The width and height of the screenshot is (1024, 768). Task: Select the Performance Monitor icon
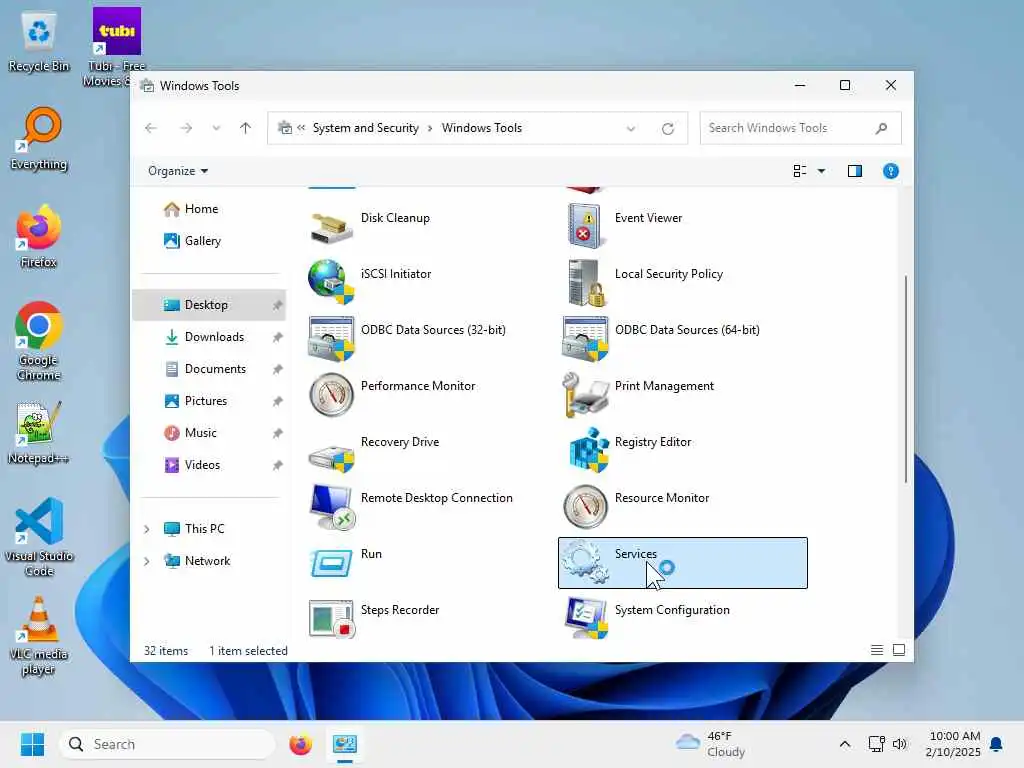[x=331, y=395]
